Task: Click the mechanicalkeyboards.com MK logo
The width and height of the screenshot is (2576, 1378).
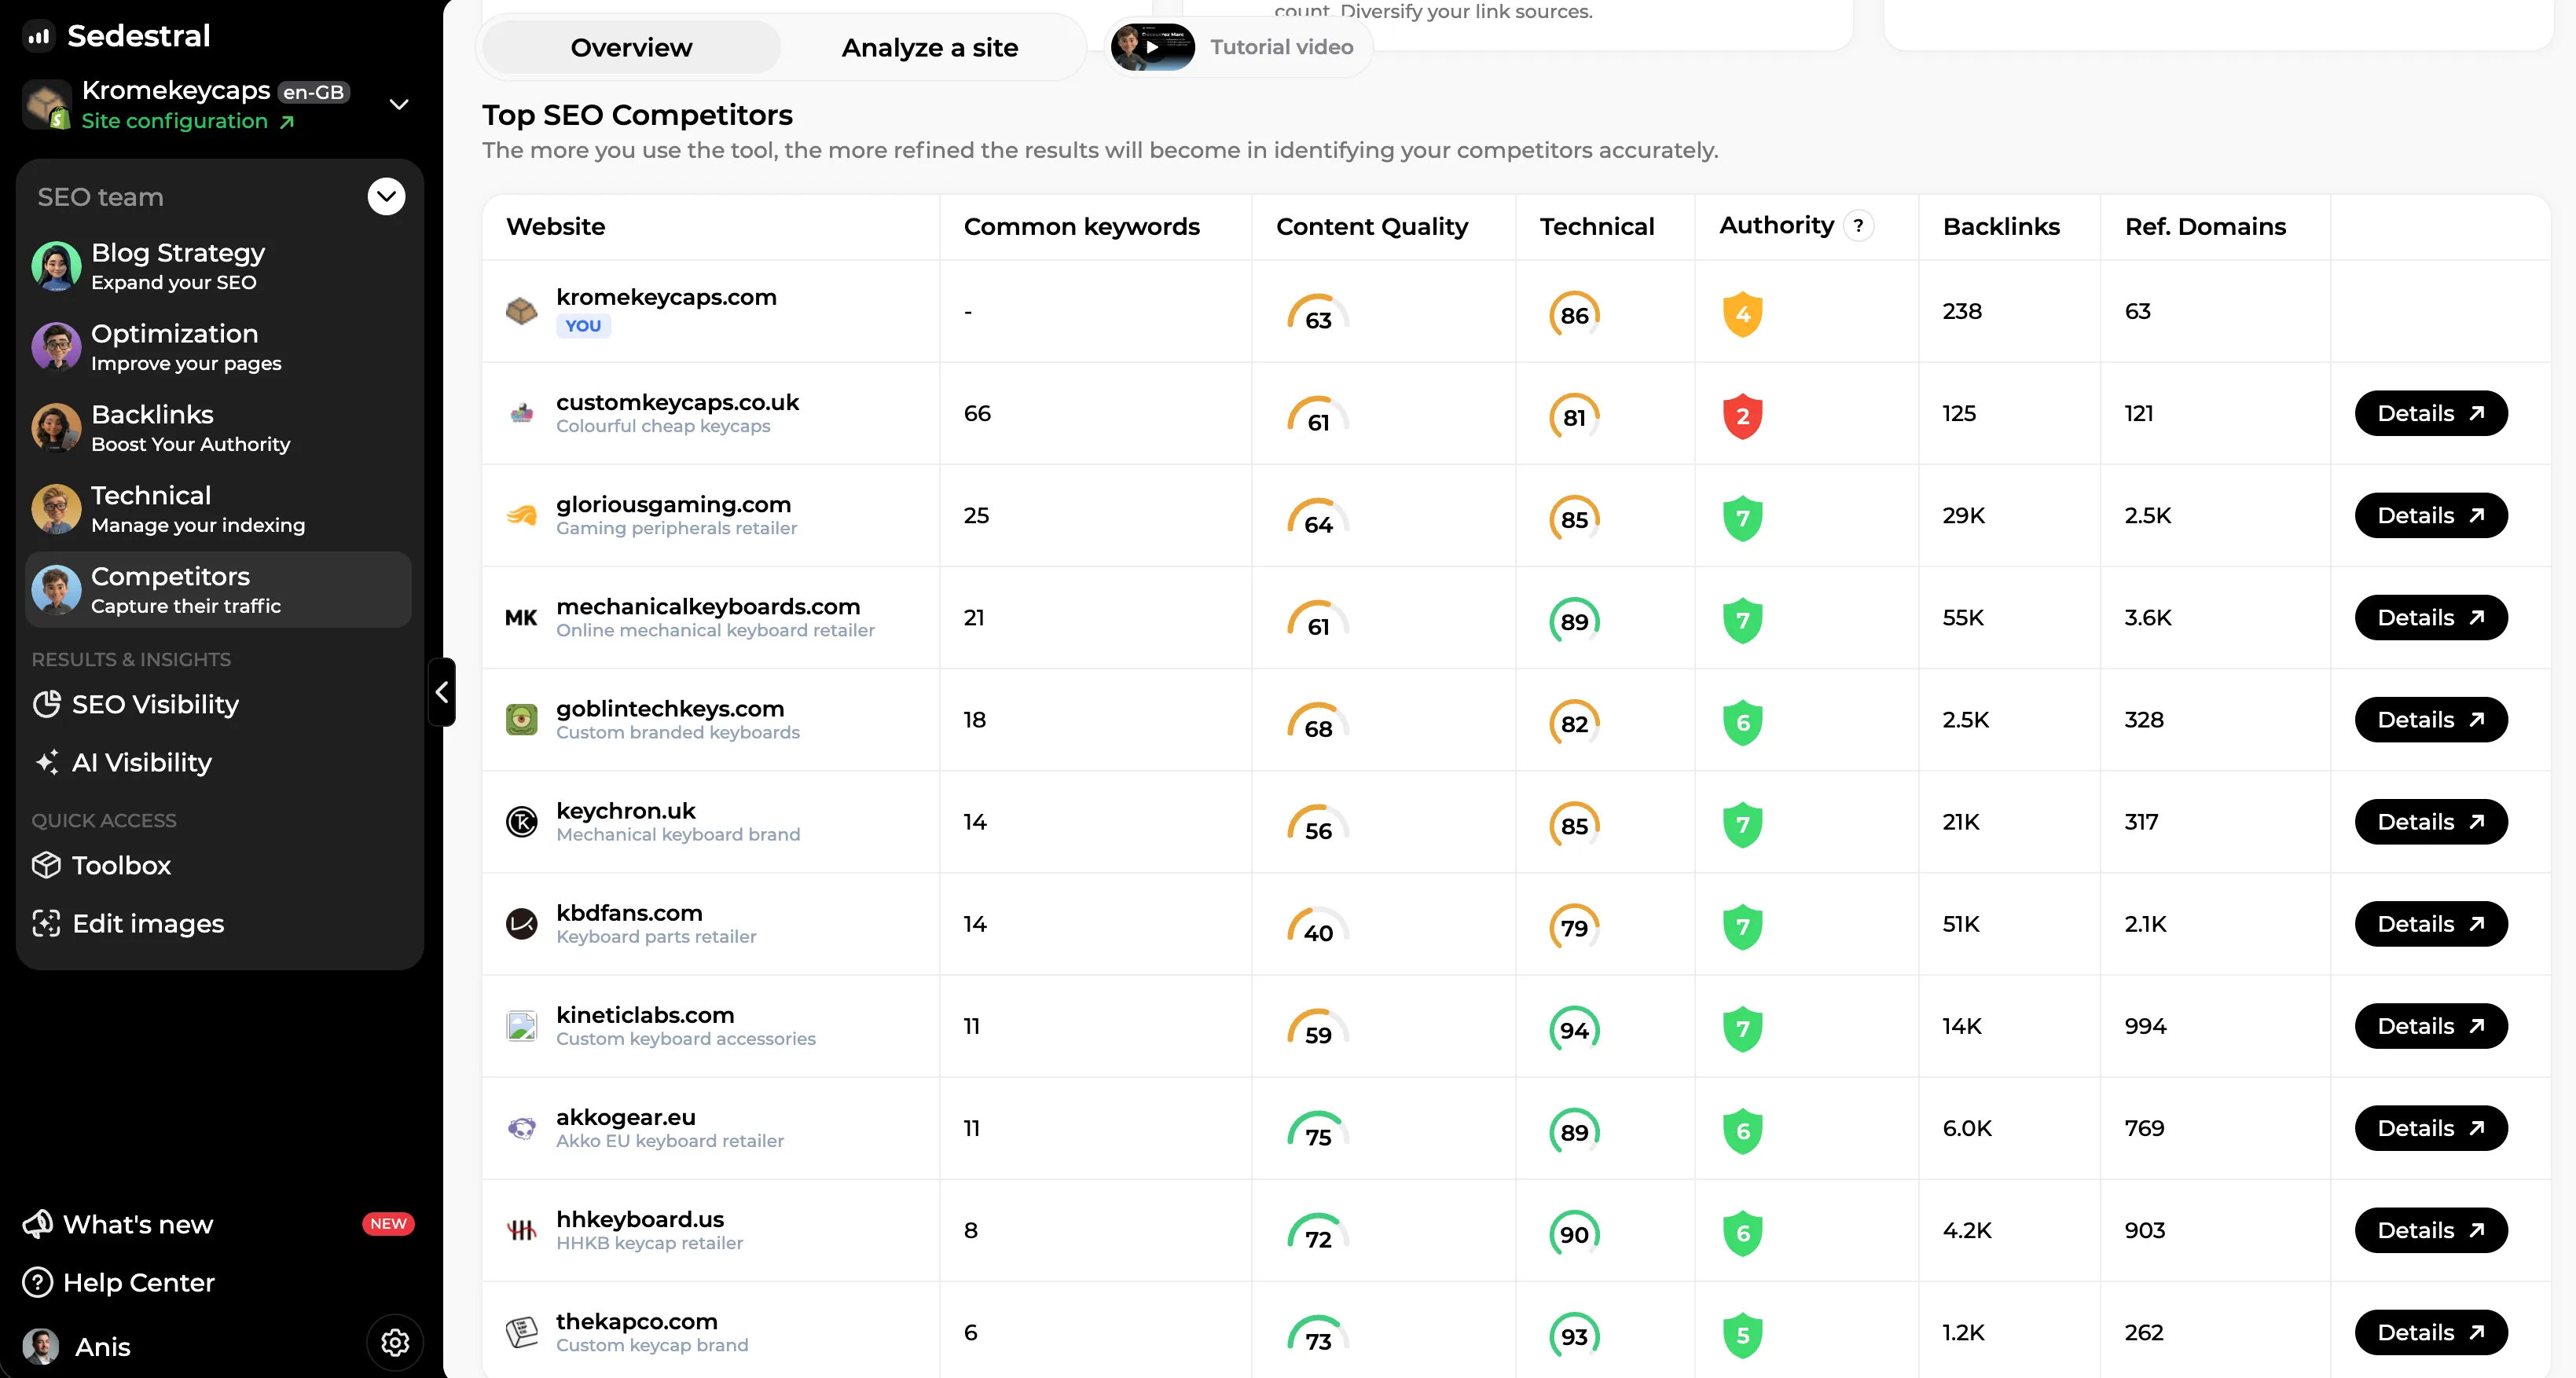Action: (521, 618)
